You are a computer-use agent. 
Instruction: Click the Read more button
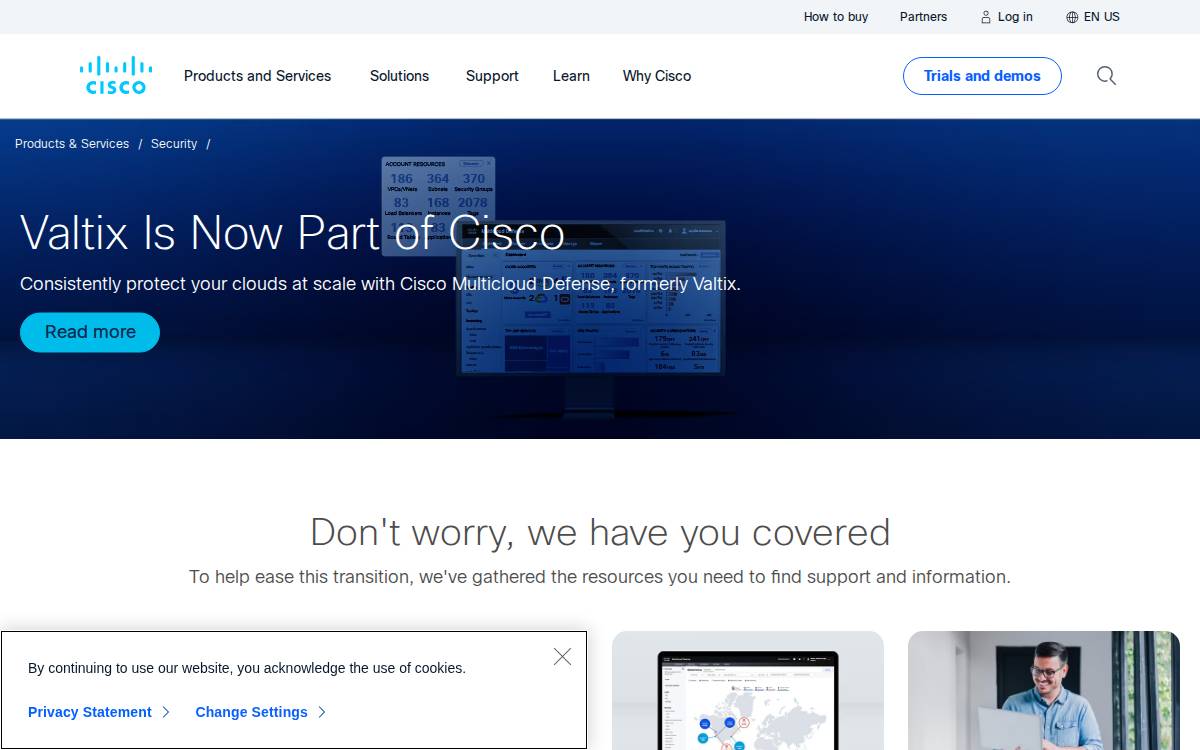[x=90, y=332]
